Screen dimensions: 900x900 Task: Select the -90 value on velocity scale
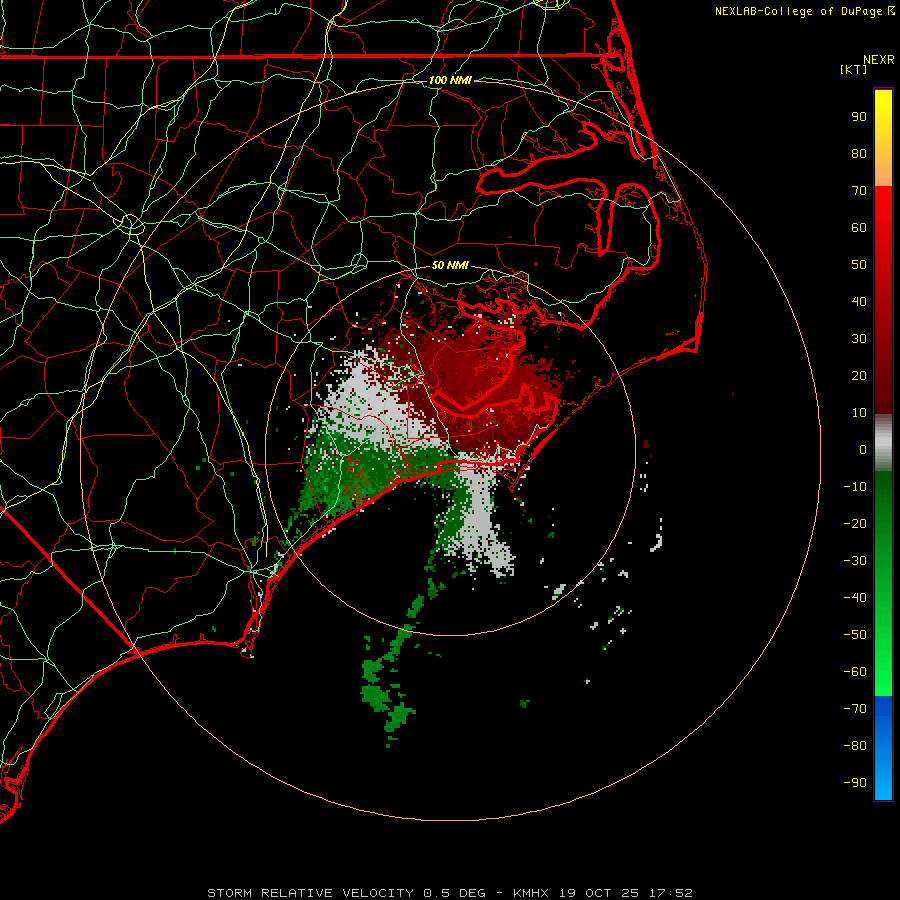pyautogui.click(x=855, y=783)
